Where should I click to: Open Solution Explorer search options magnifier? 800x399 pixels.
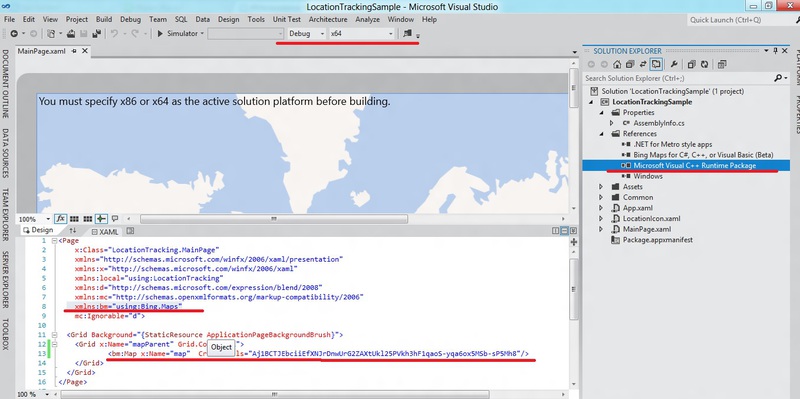[x=779, y=78]
